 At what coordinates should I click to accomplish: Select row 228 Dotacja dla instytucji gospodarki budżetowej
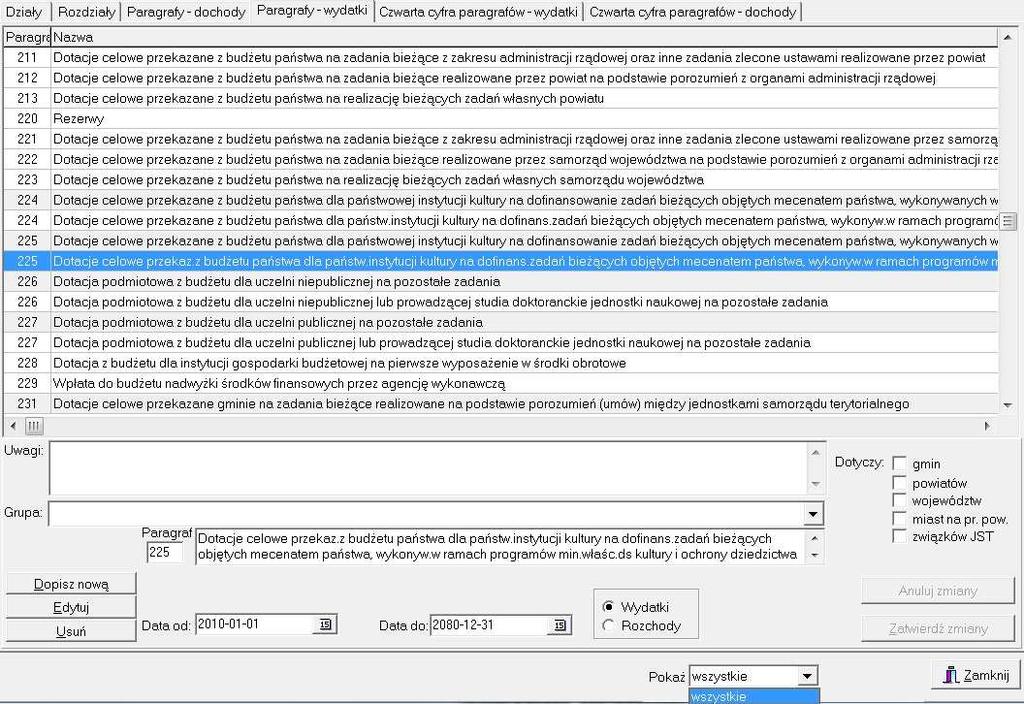point(500,362)
